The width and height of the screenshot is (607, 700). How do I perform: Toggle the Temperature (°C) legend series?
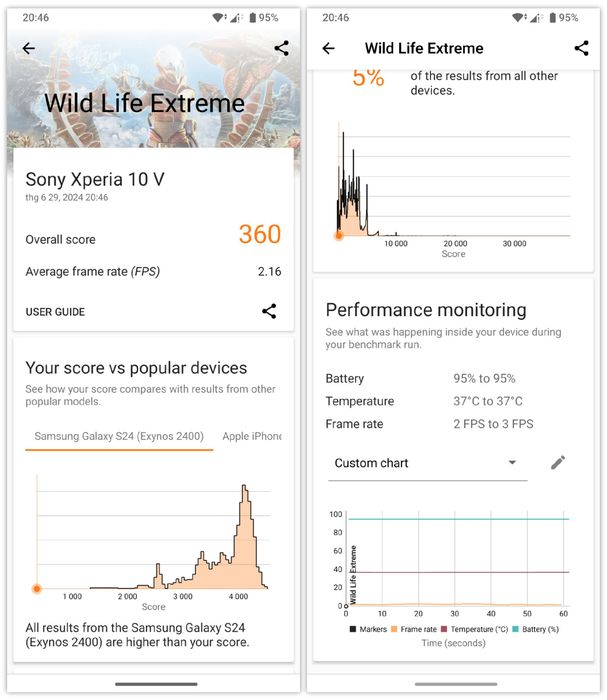(474, 629)
